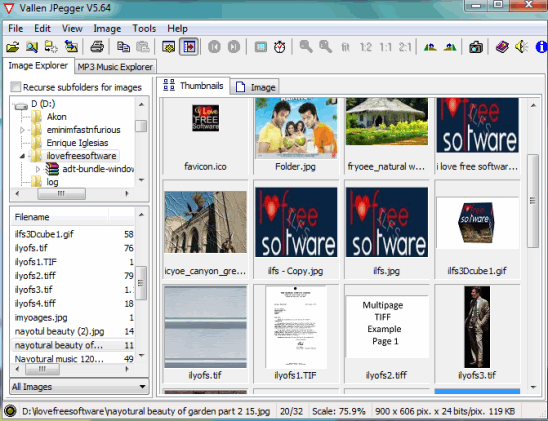Switch to the Image view tab

(x=255, y=87)
